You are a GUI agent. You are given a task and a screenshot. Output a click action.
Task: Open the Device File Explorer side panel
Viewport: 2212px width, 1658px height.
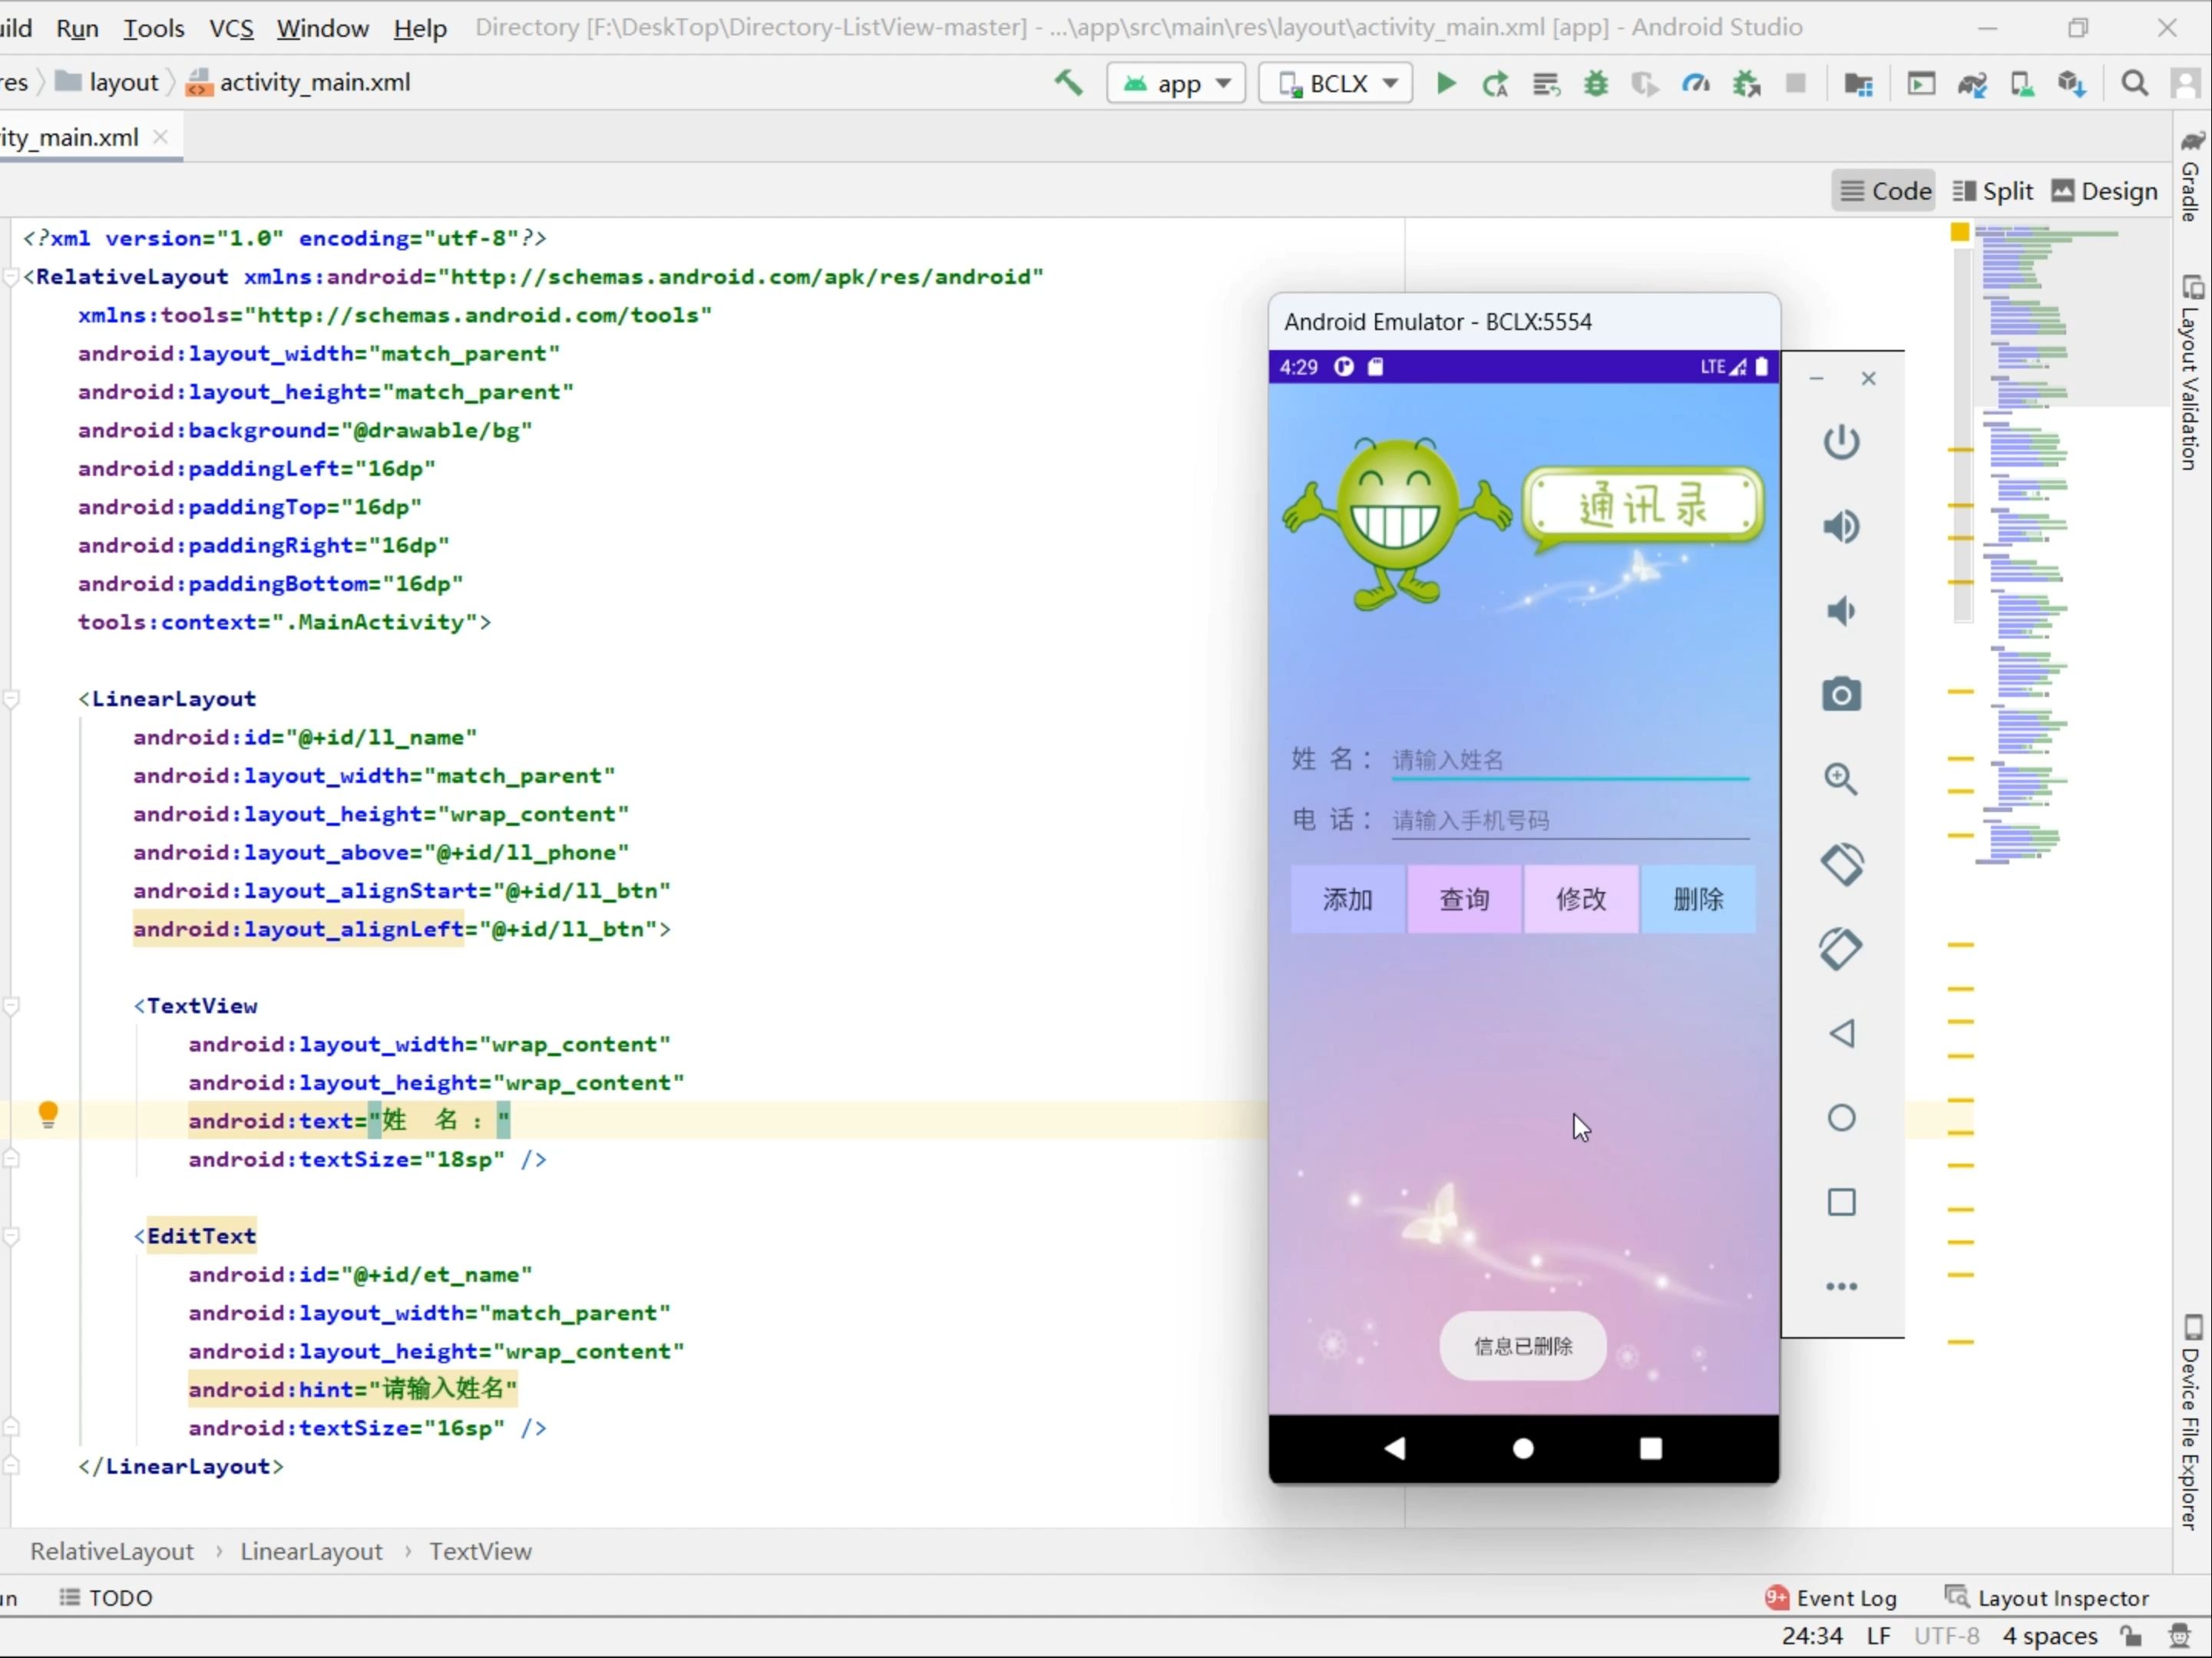2191,1422
